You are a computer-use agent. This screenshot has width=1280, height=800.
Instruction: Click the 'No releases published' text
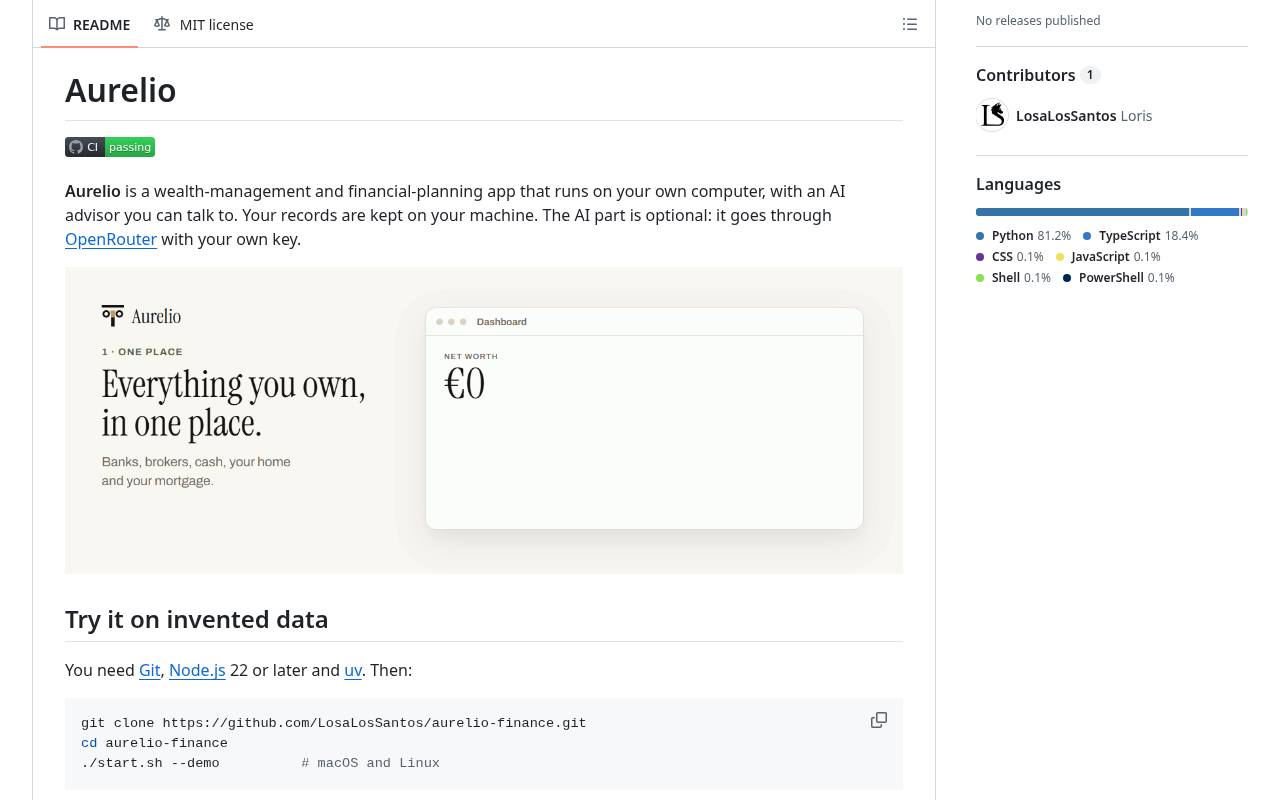[x=1038, y=20]
